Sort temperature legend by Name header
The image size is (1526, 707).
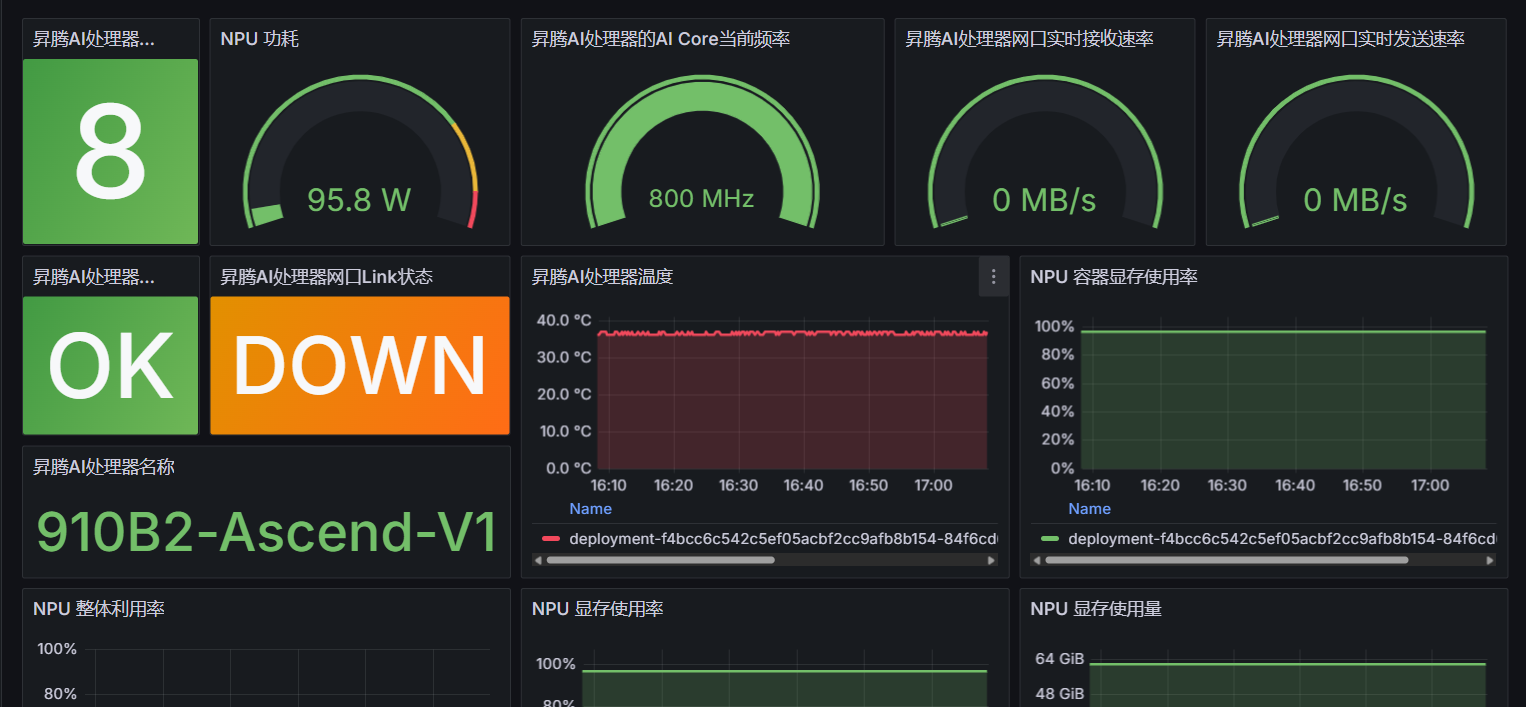590,509
